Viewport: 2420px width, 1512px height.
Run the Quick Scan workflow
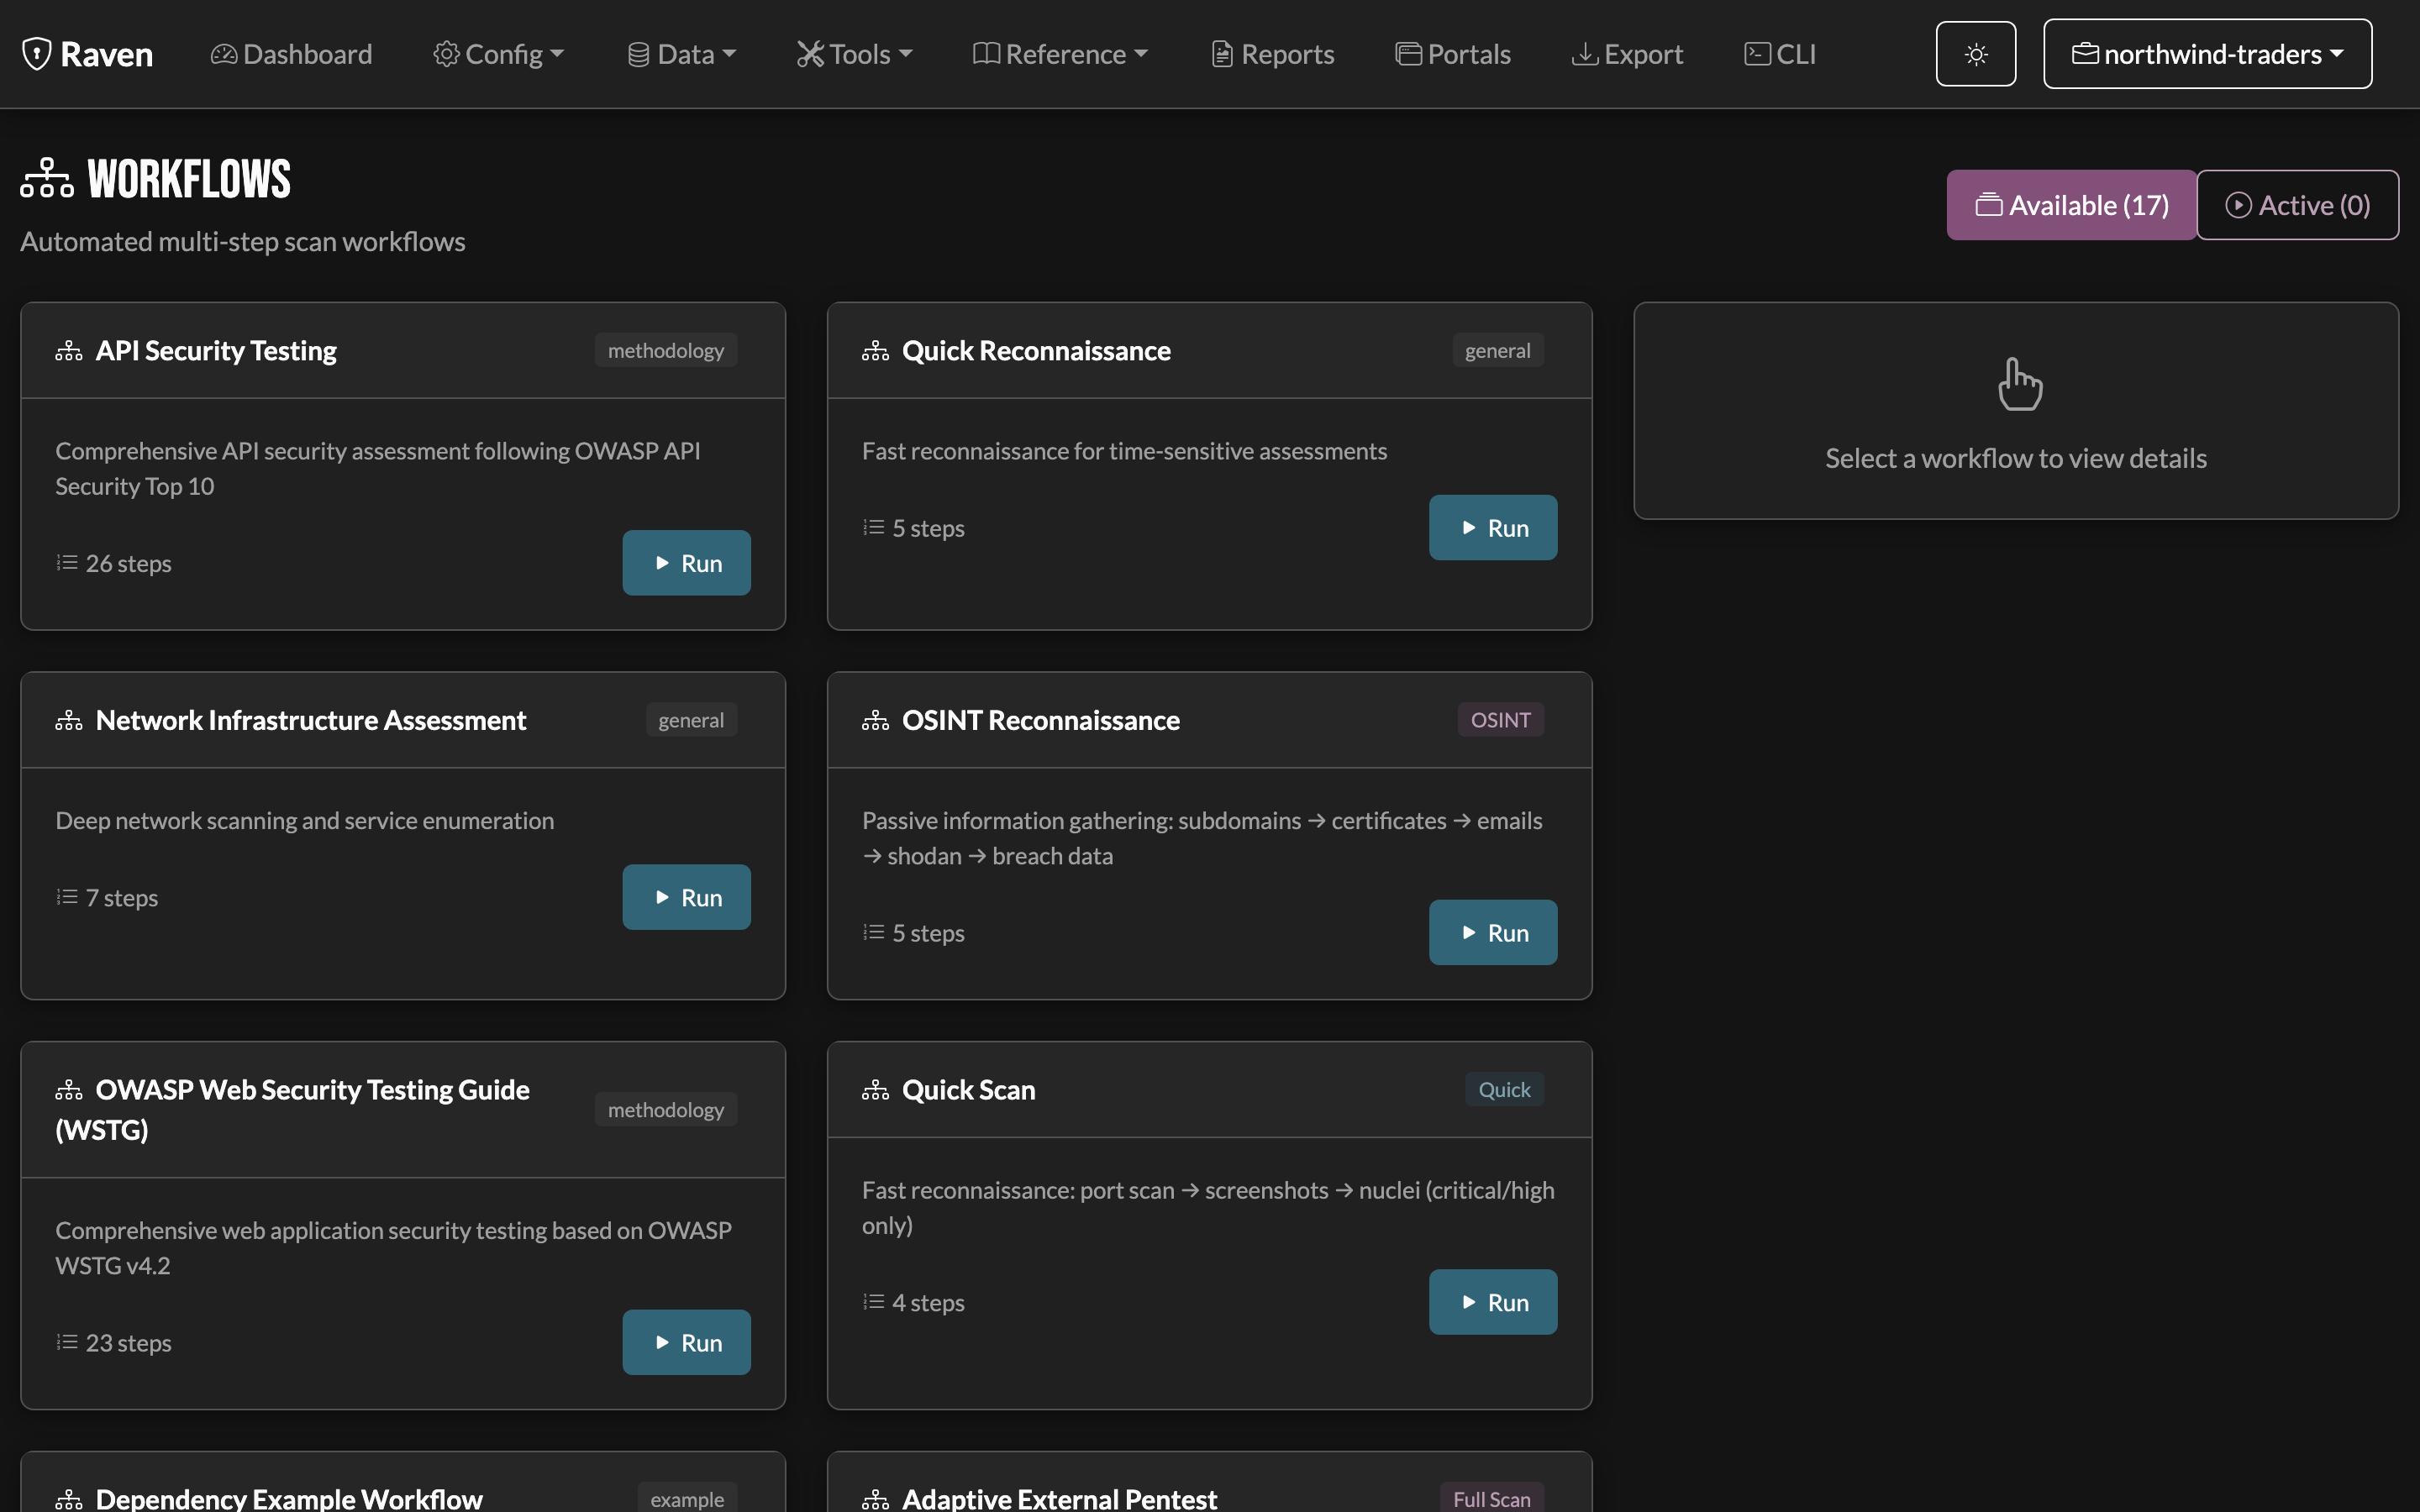click(1493, 1302)
